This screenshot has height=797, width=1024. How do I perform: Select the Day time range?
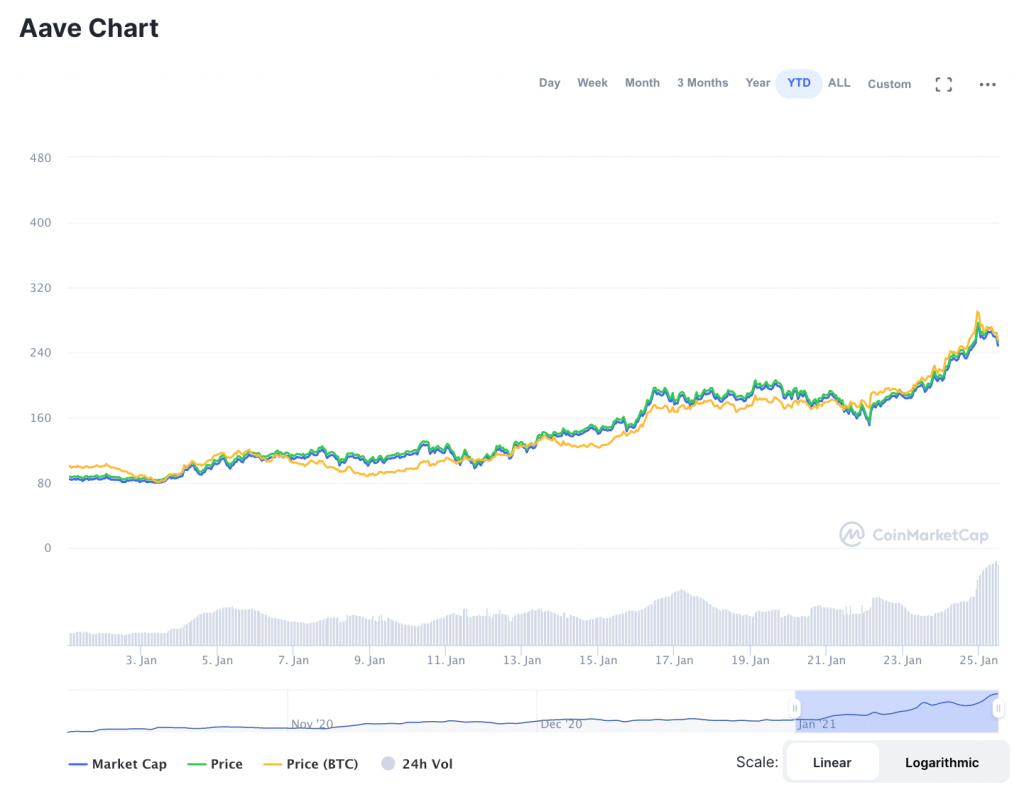(x=549, y=83)
